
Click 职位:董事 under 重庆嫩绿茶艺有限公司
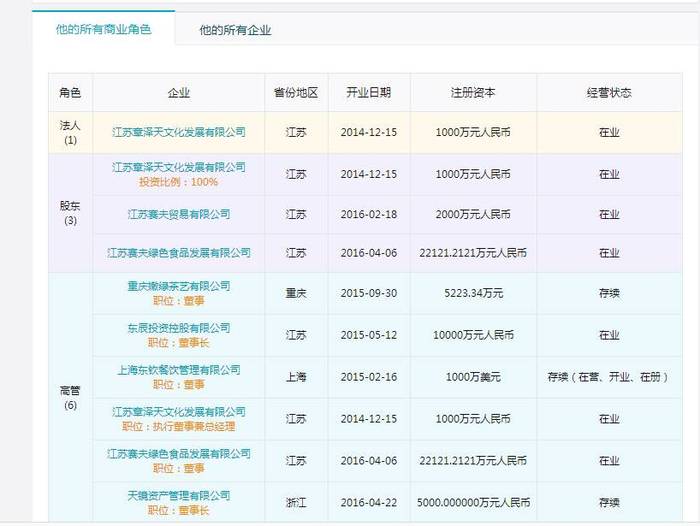(179, 301)
